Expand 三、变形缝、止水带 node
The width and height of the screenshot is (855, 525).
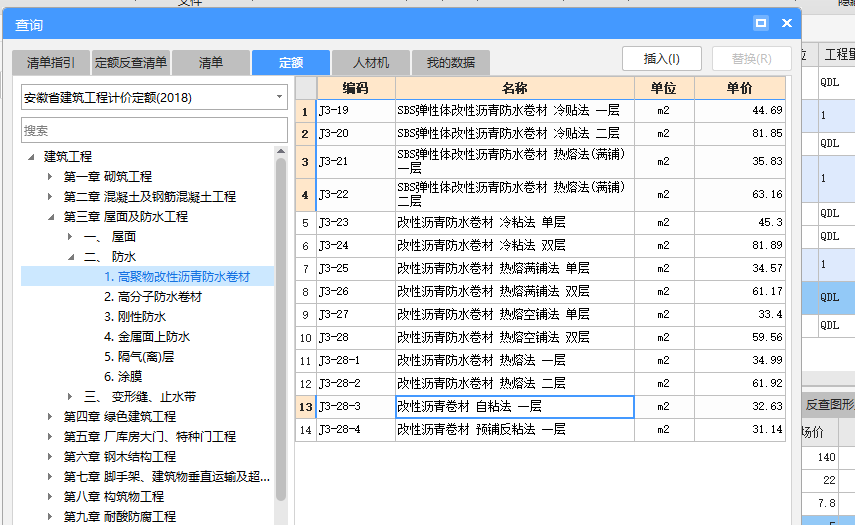pos(70,397)
